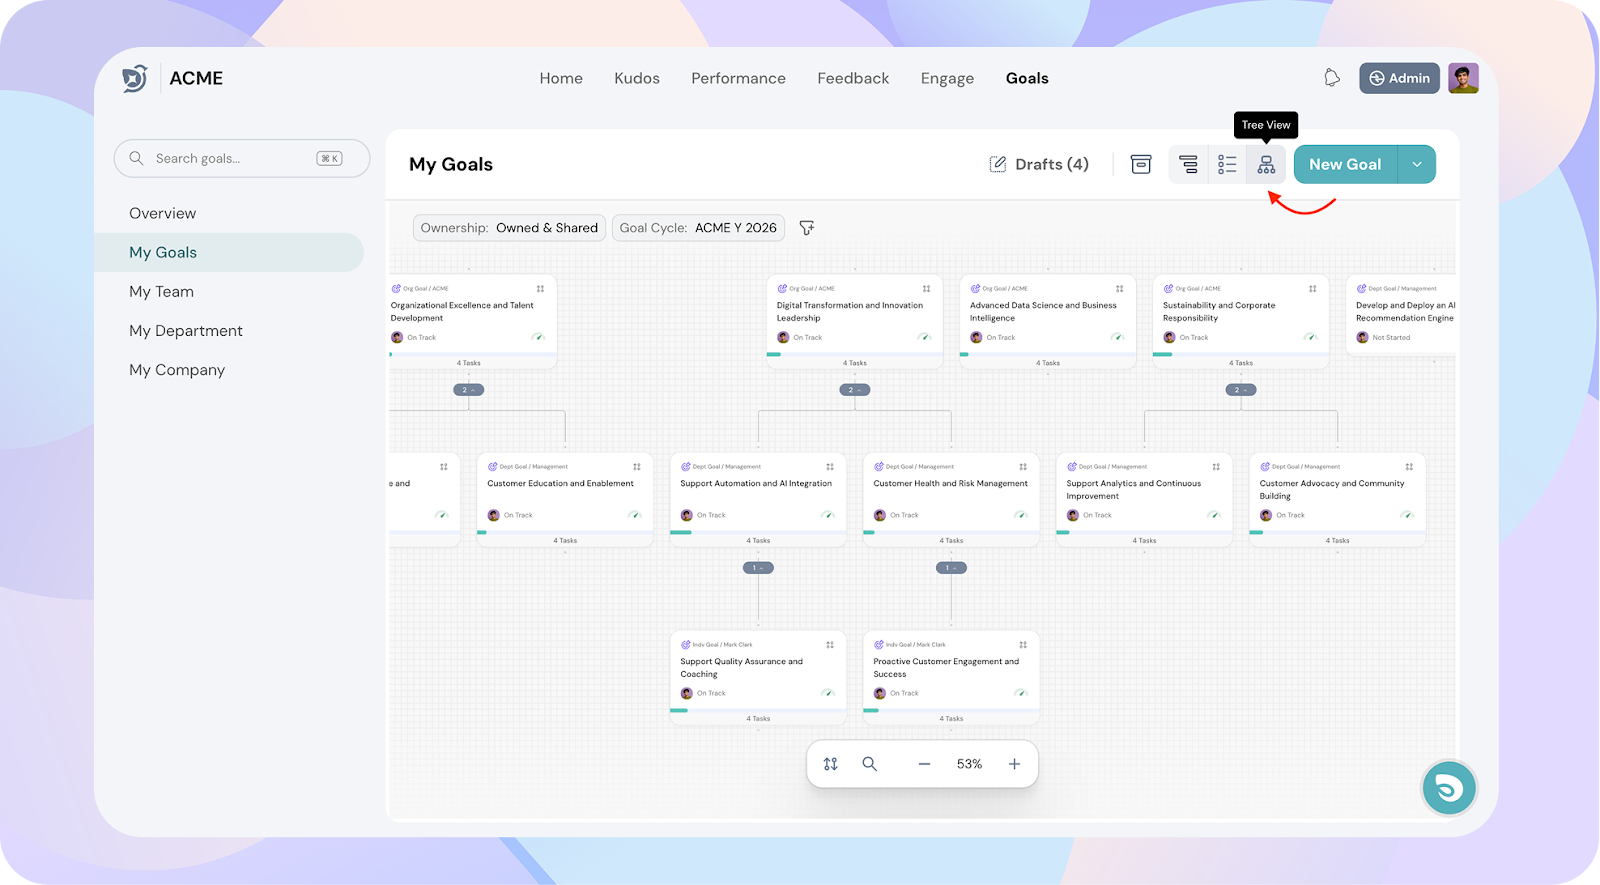Viewport: 1600px width, 885px height.
Task: Click expand icon on Organizational Excellence card
Action: [x=540, y=289]
